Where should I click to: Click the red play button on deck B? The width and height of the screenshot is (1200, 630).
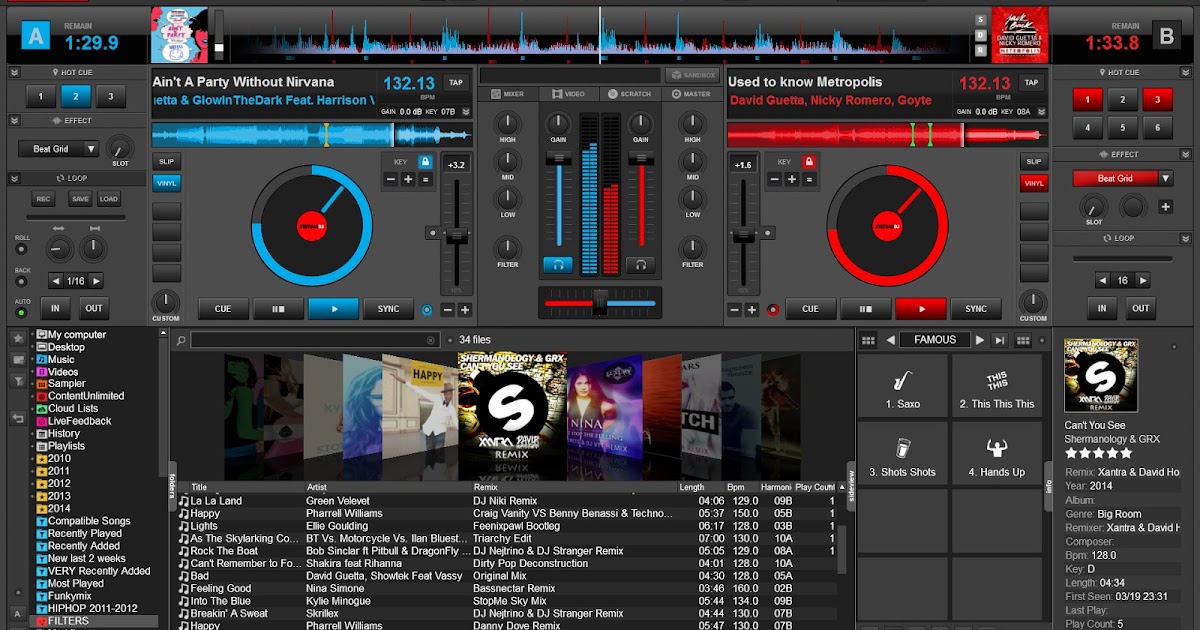920,309
